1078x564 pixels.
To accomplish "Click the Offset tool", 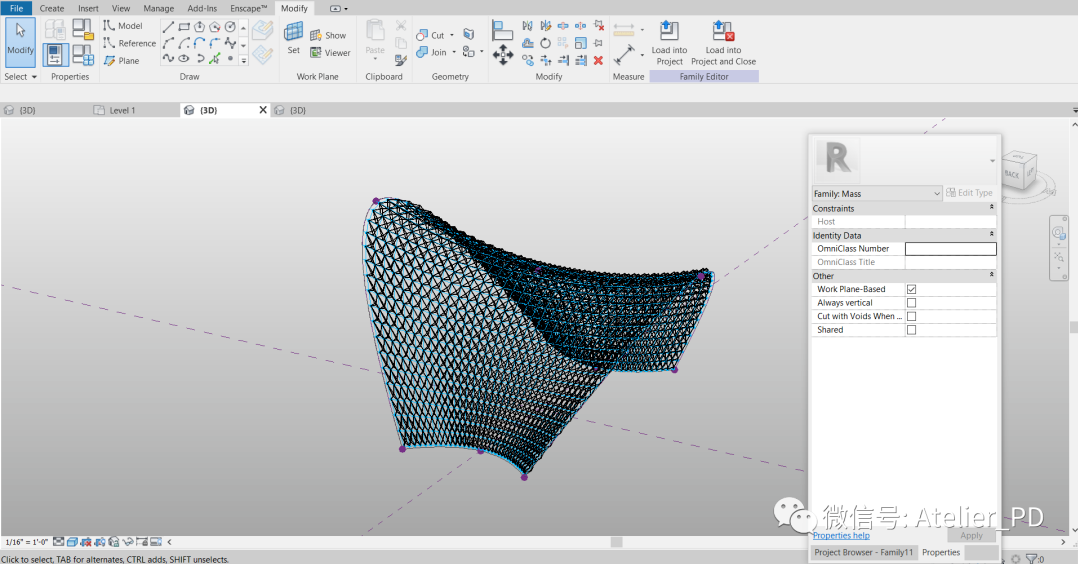I will (x=527, y=43).
